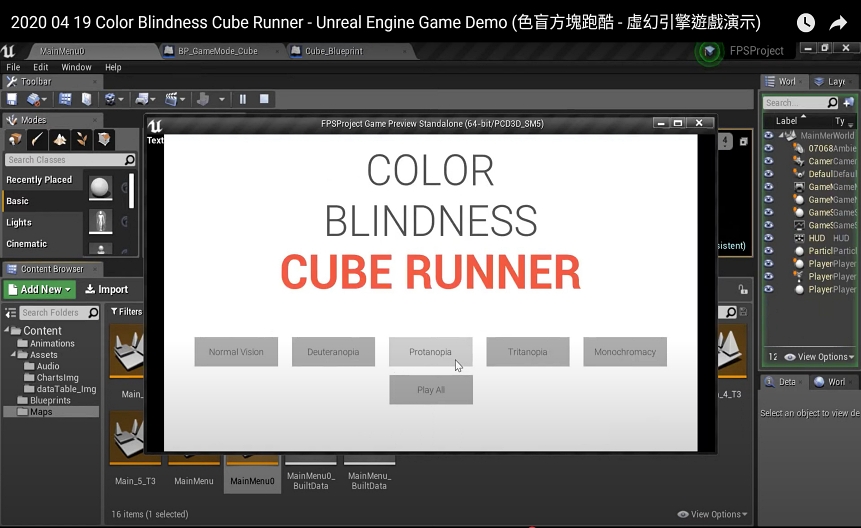Viewport: 861px width, 528px height.
Task: Select the Landscape mode icon
Action: tap(60, 139)
